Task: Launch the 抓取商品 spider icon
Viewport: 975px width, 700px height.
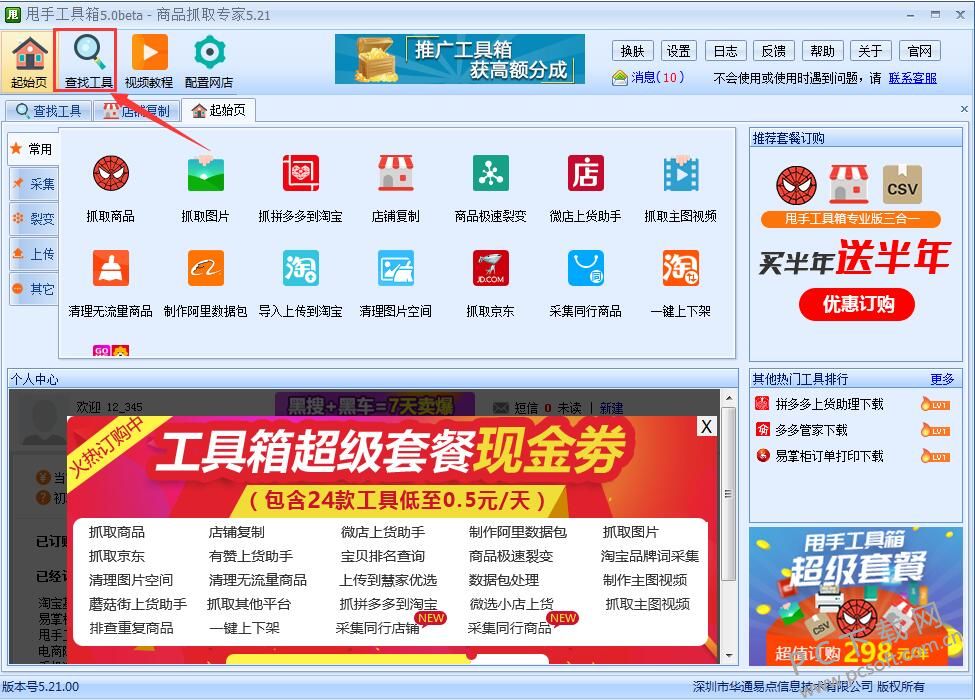Action: click(111, 173)
